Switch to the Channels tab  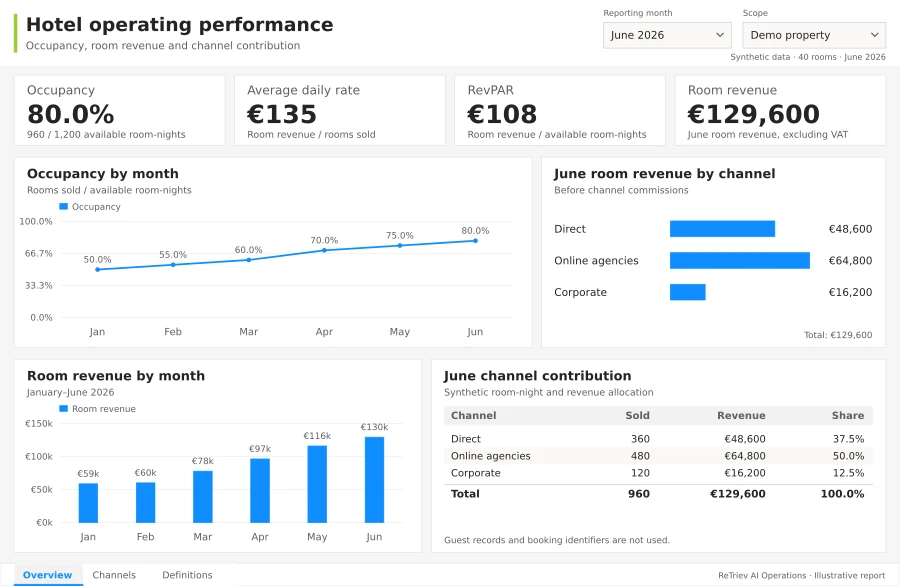[x=114, y=575]
